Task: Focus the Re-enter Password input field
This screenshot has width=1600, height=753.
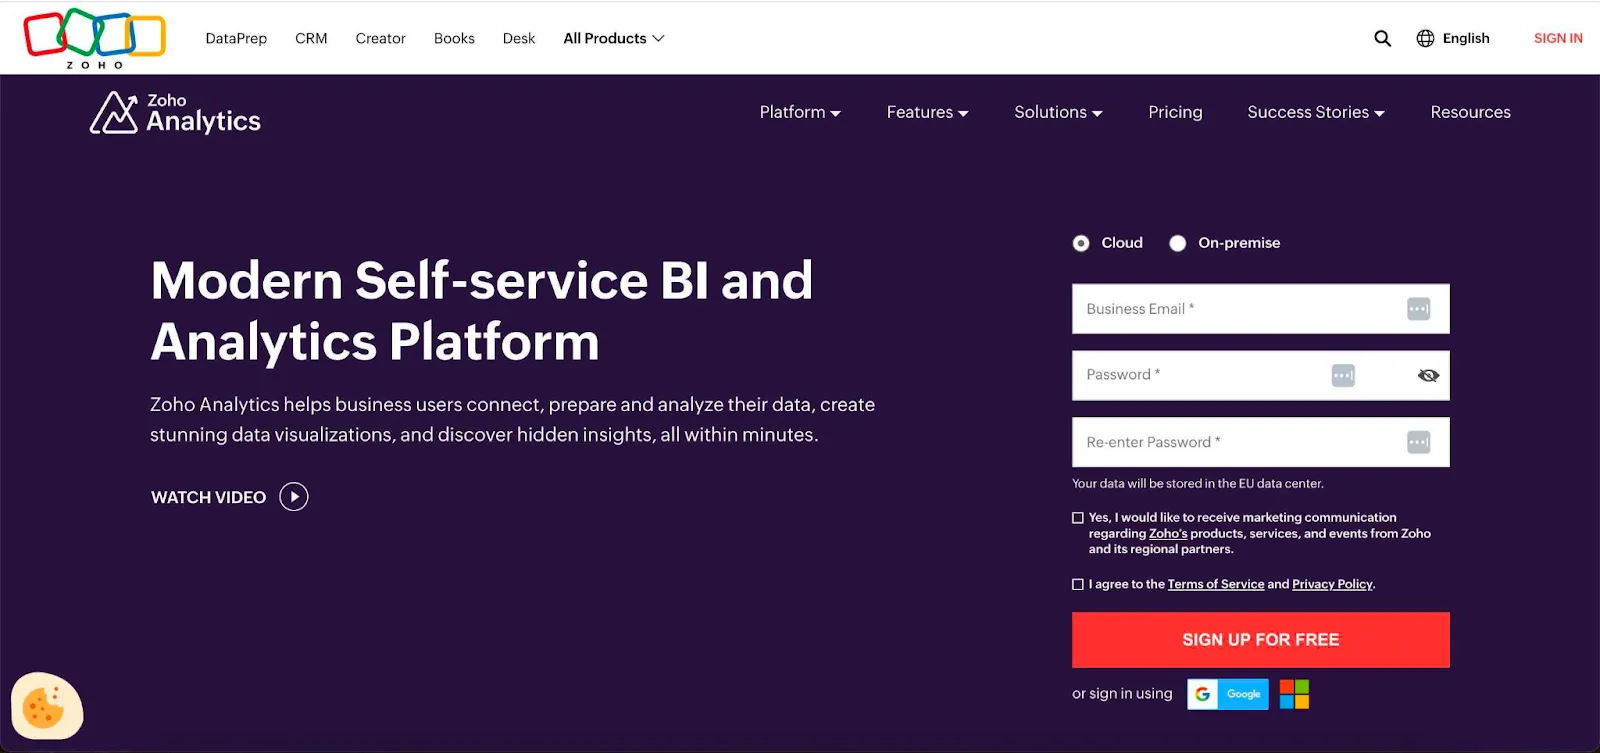Action: [x=1261, y=442]
